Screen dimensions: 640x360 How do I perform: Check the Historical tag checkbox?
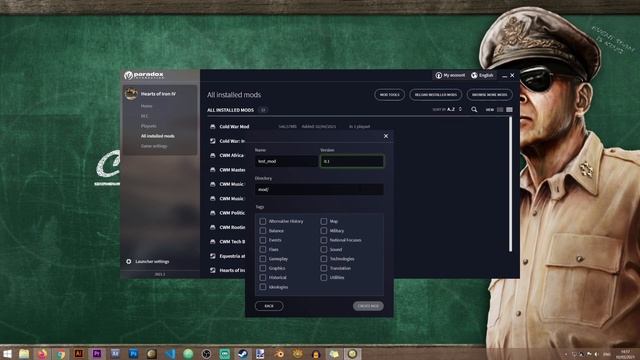(262, 278)
